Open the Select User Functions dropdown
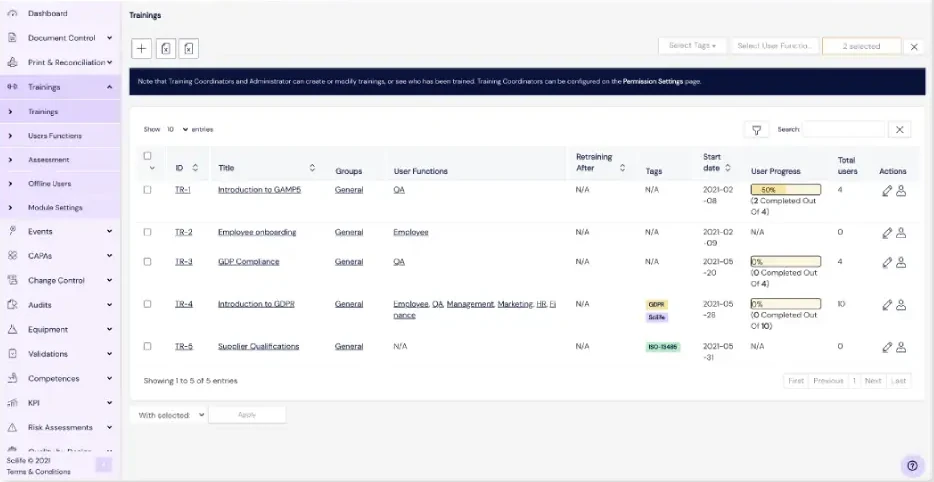 774,46
